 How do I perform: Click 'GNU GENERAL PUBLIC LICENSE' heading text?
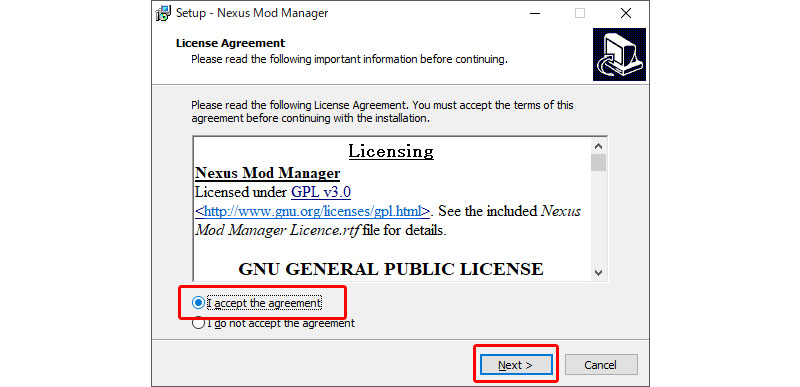(x=391, y=269)
